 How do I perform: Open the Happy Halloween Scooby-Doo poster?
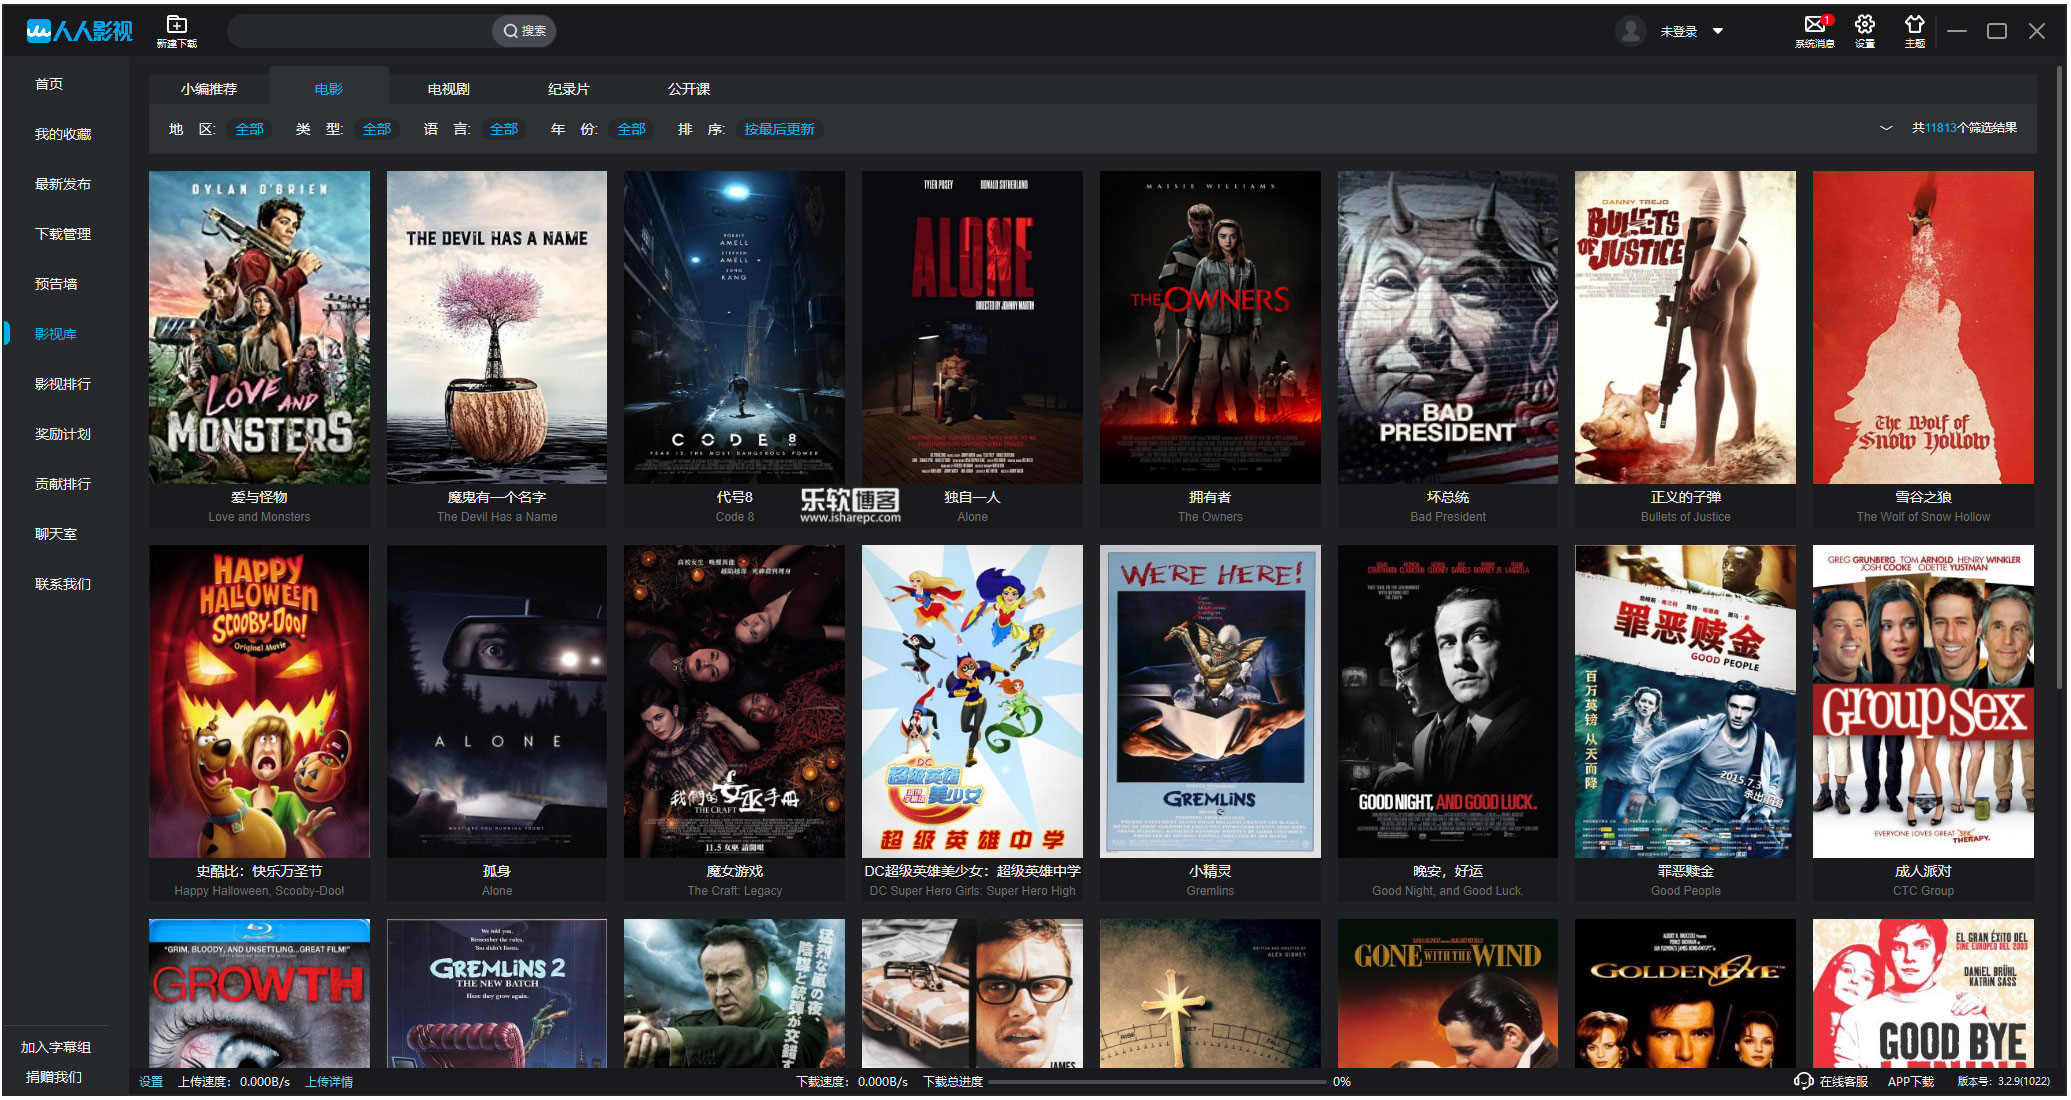pyautogui.click(x=259, y=701)
